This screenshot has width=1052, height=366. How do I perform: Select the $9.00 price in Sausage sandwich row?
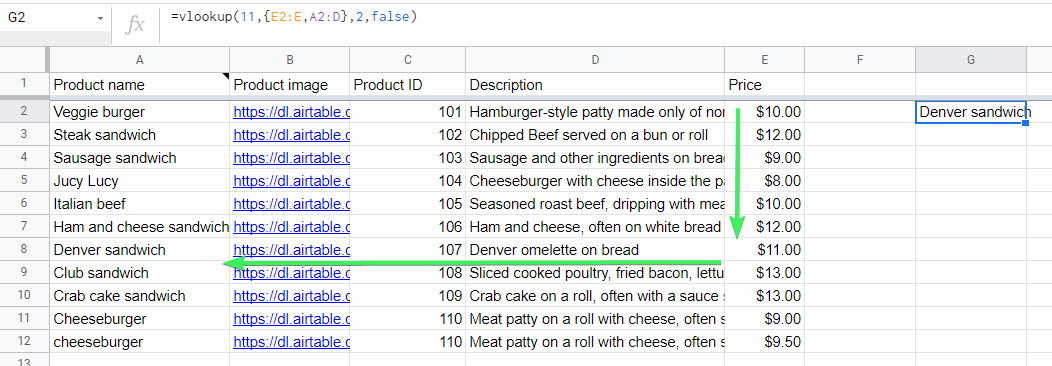pyautogui.click(x=764, y=158)
